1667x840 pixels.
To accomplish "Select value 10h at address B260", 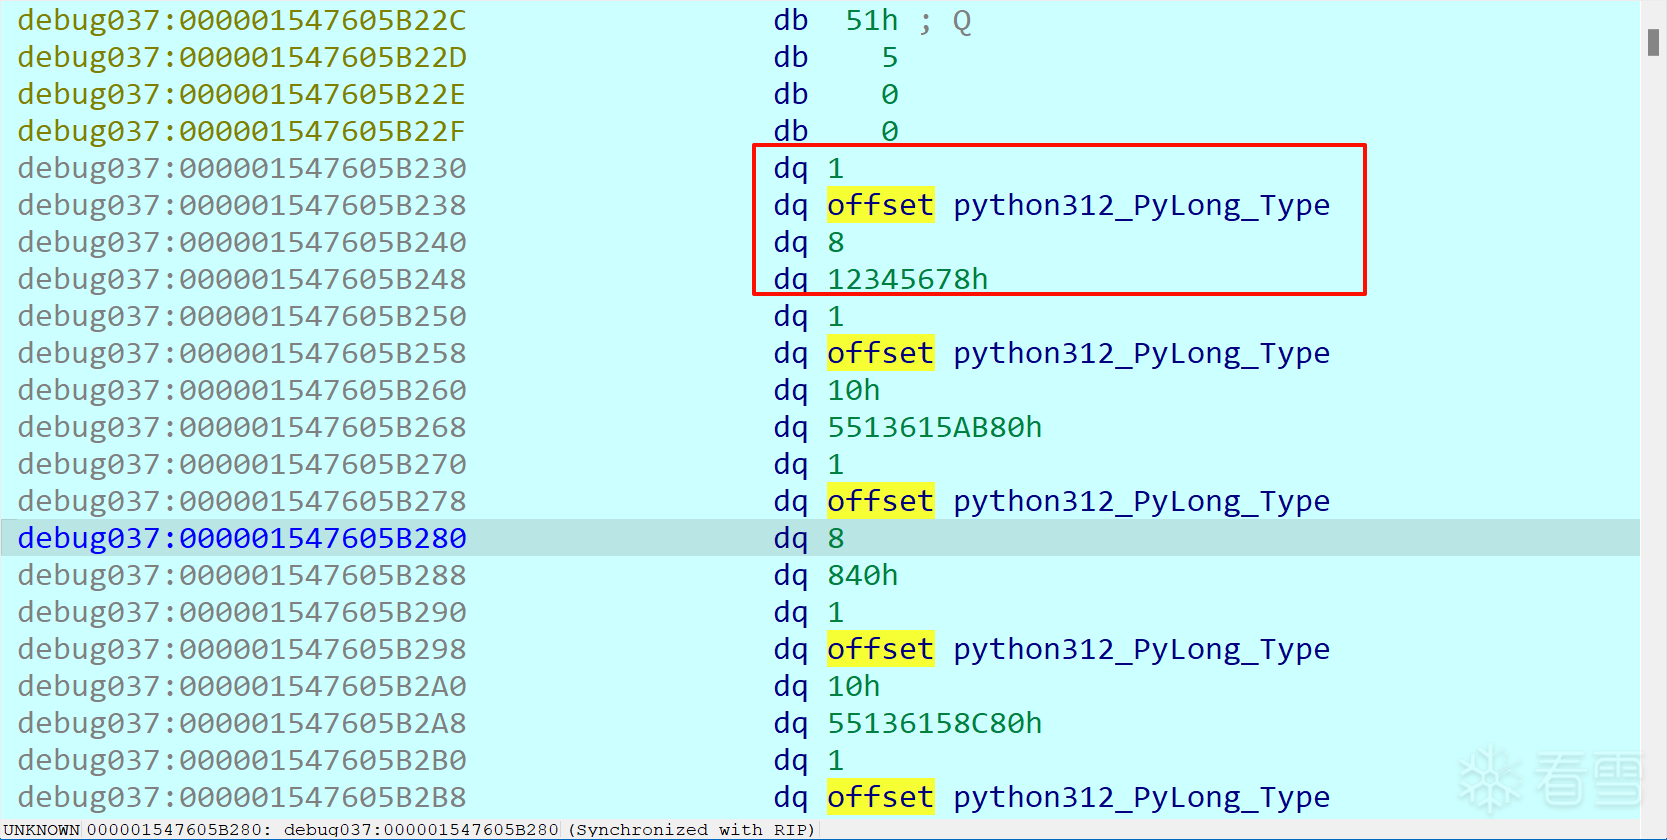I will pyautogui.click(x=854, y=391).
